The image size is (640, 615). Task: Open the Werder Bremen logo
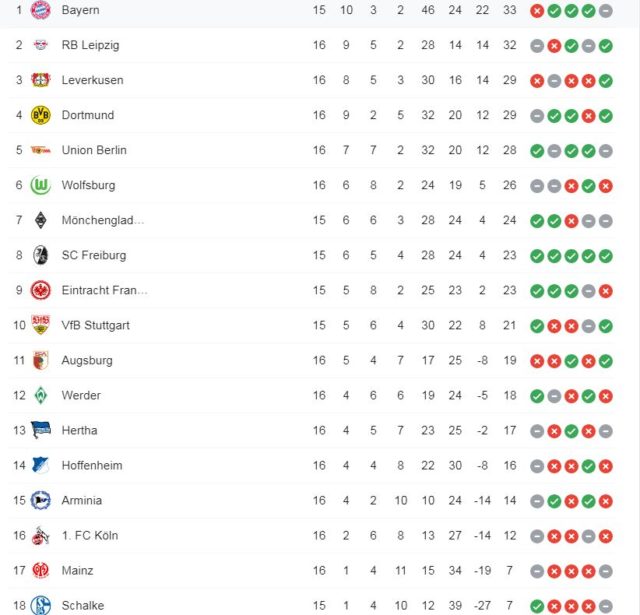click(x=41, y=395)
